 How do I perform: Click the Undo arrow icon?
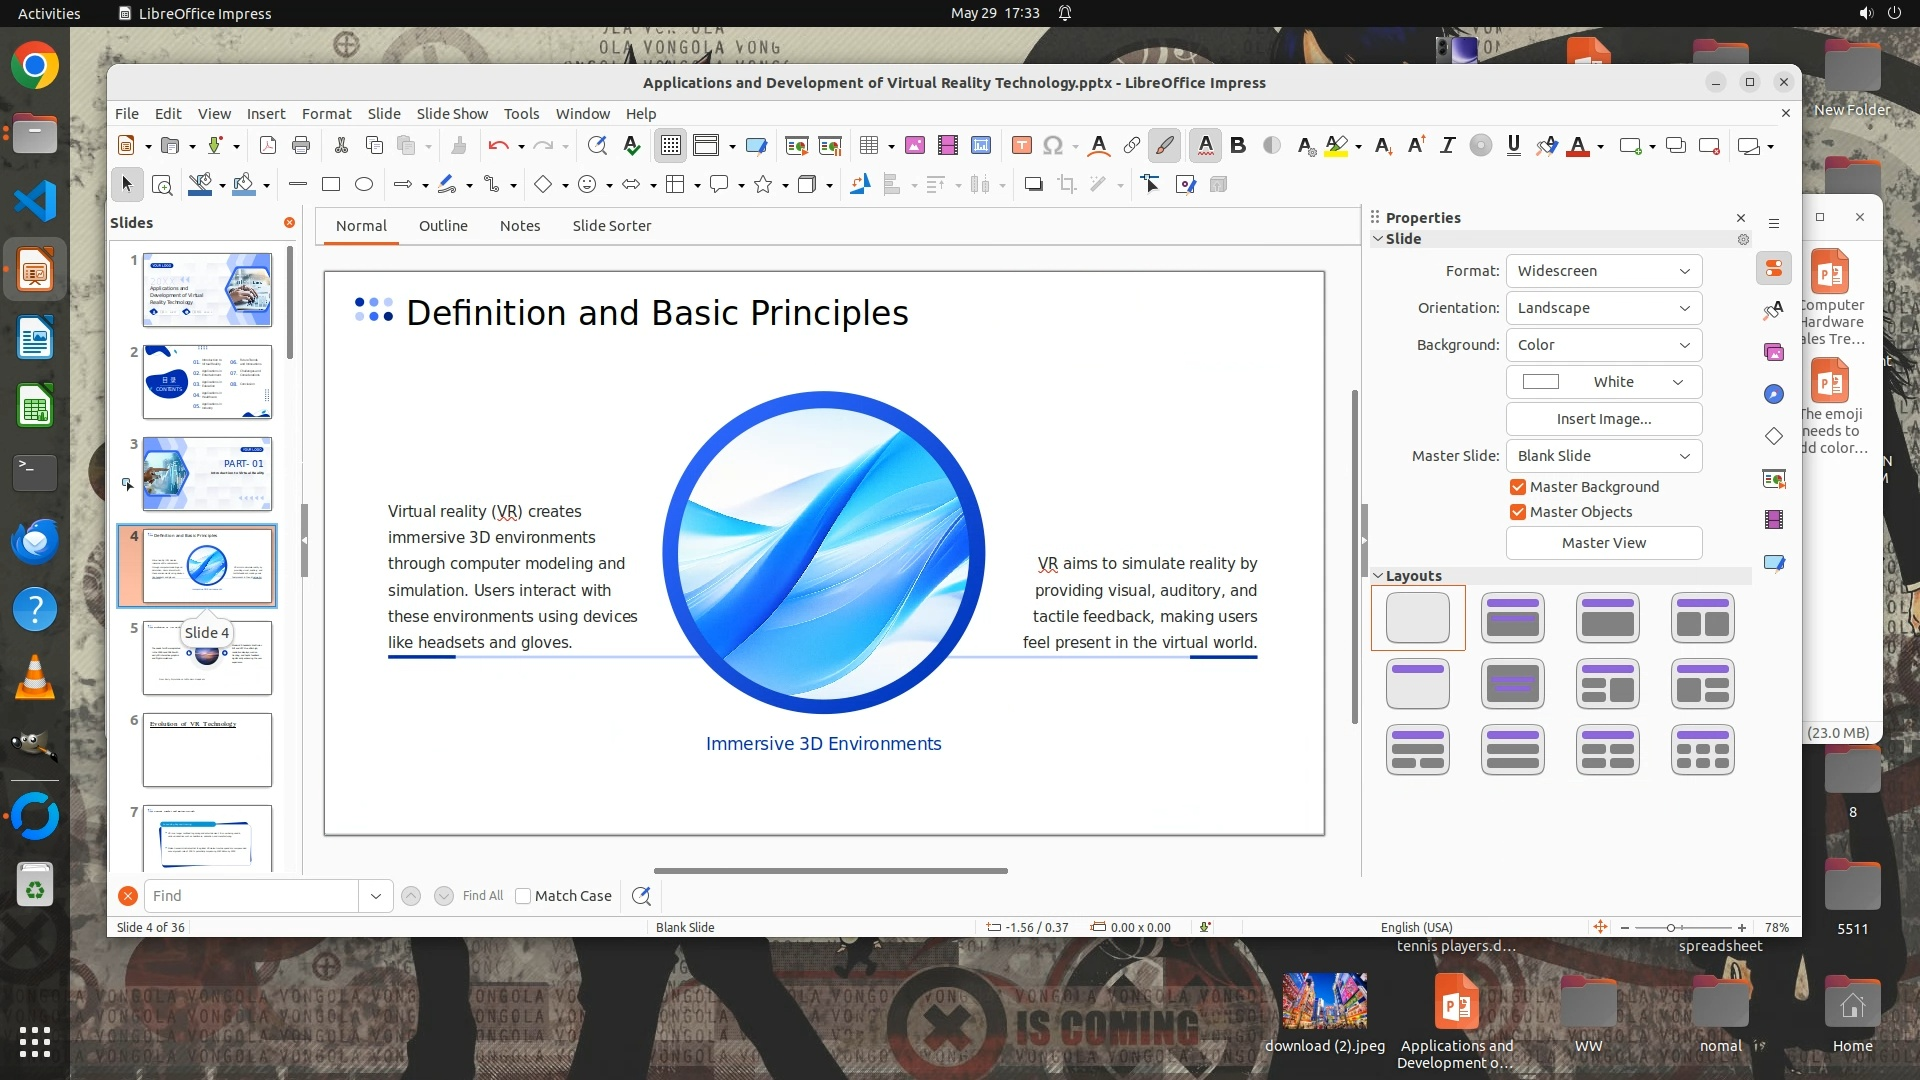click(x=498, y=146)
